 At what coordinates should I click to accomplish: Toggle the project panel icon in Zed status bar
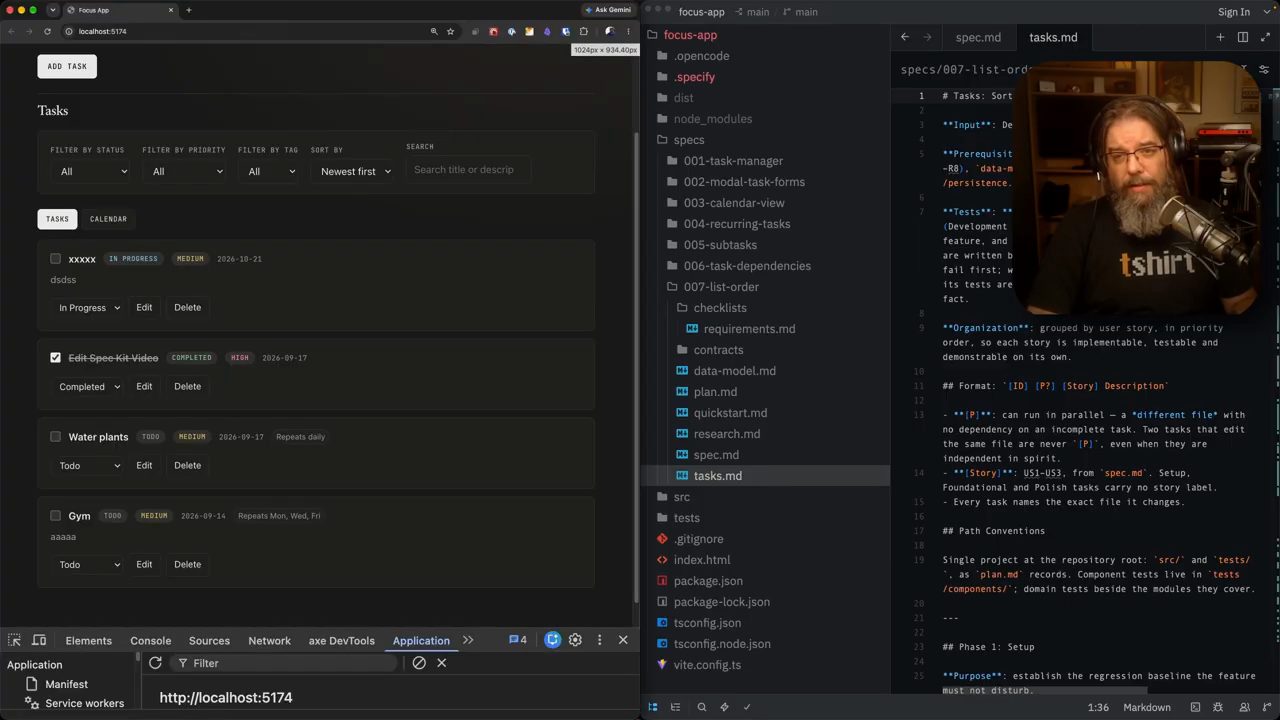pyautogui.click(x=653, y=707)
